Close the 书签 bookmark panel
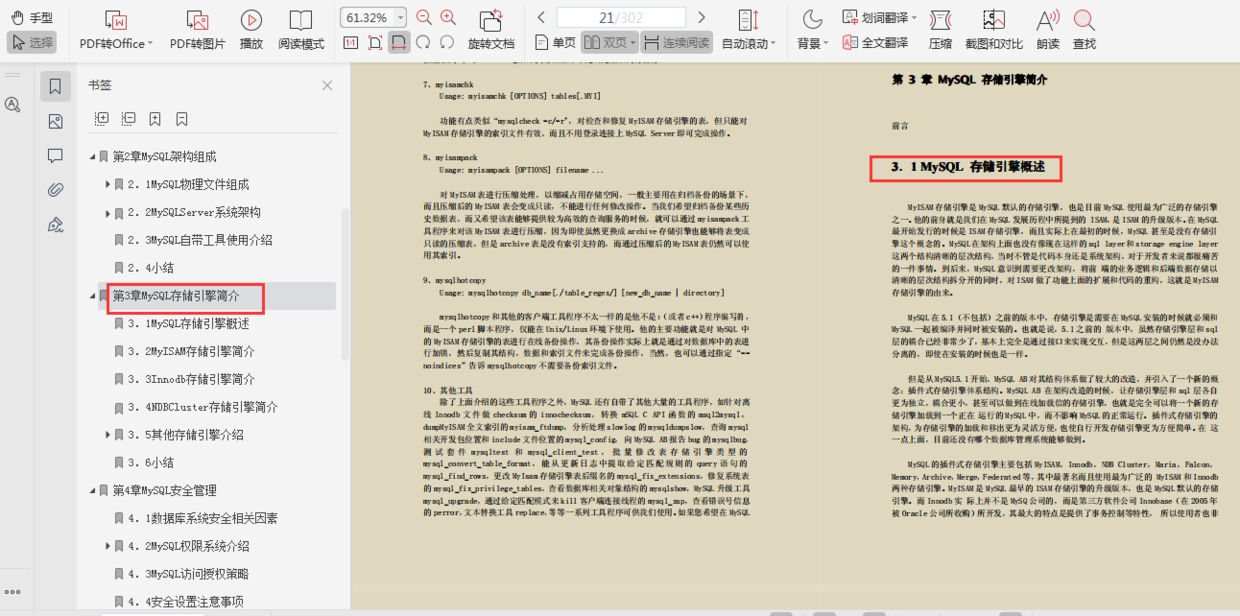Screen dimensions: 1240x616 [x=327, y=85]
